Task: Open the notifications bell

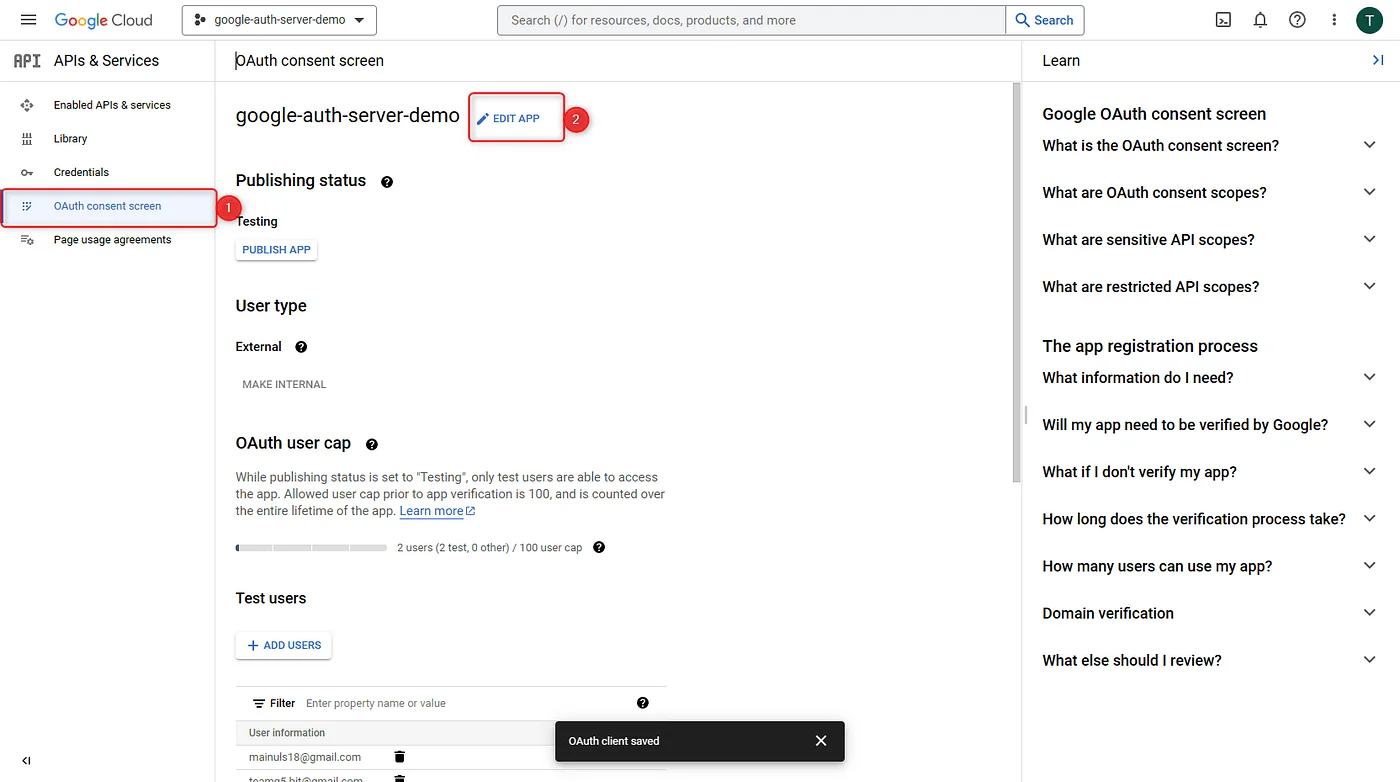Action: point(1260,20)
